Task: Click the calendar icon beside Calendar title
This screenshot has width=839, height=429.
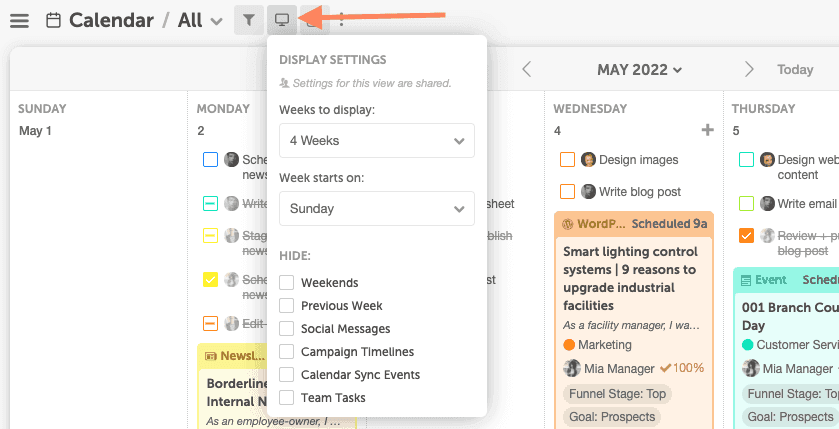Action: [53, 21]
